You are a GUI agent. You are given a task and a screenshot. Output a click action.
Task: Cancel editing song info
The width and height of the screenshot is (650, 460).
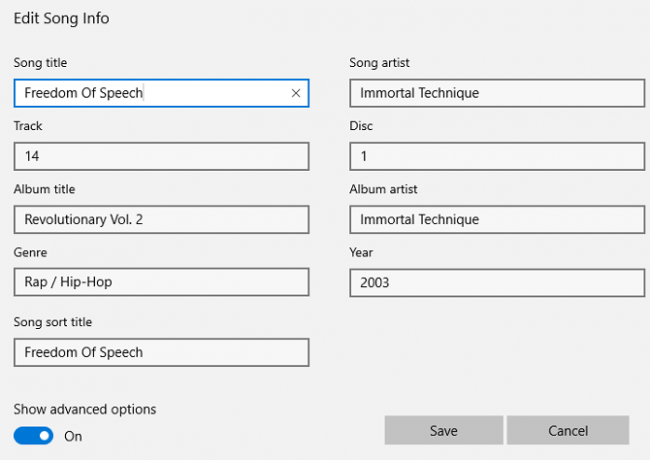point(568,431)
